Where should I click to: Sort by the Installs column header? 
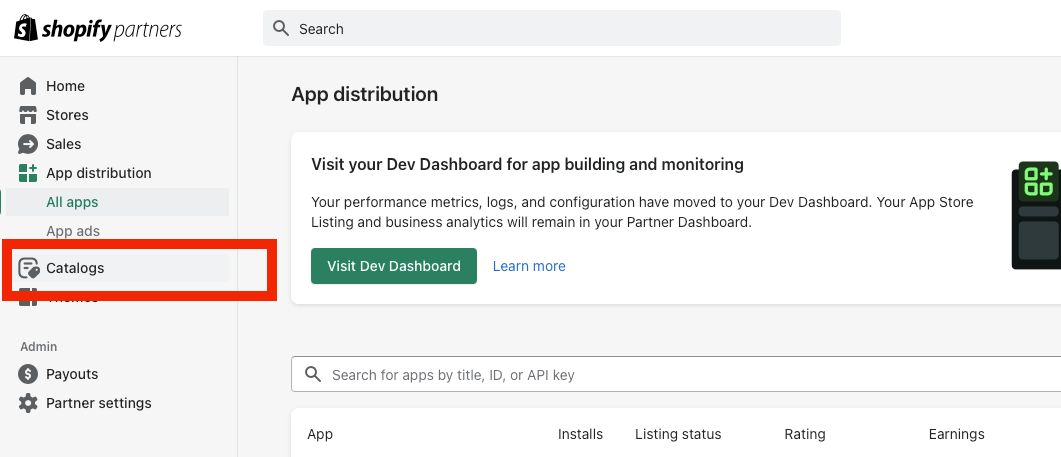click(x=580, y=434)
